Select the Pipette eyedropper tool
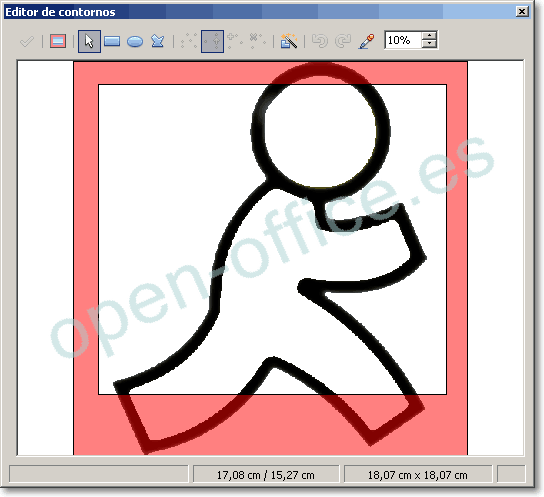 click(x=366, y=41)
